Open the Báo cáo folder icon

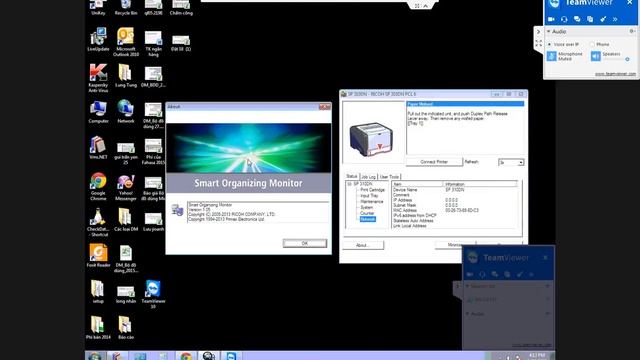126,327
